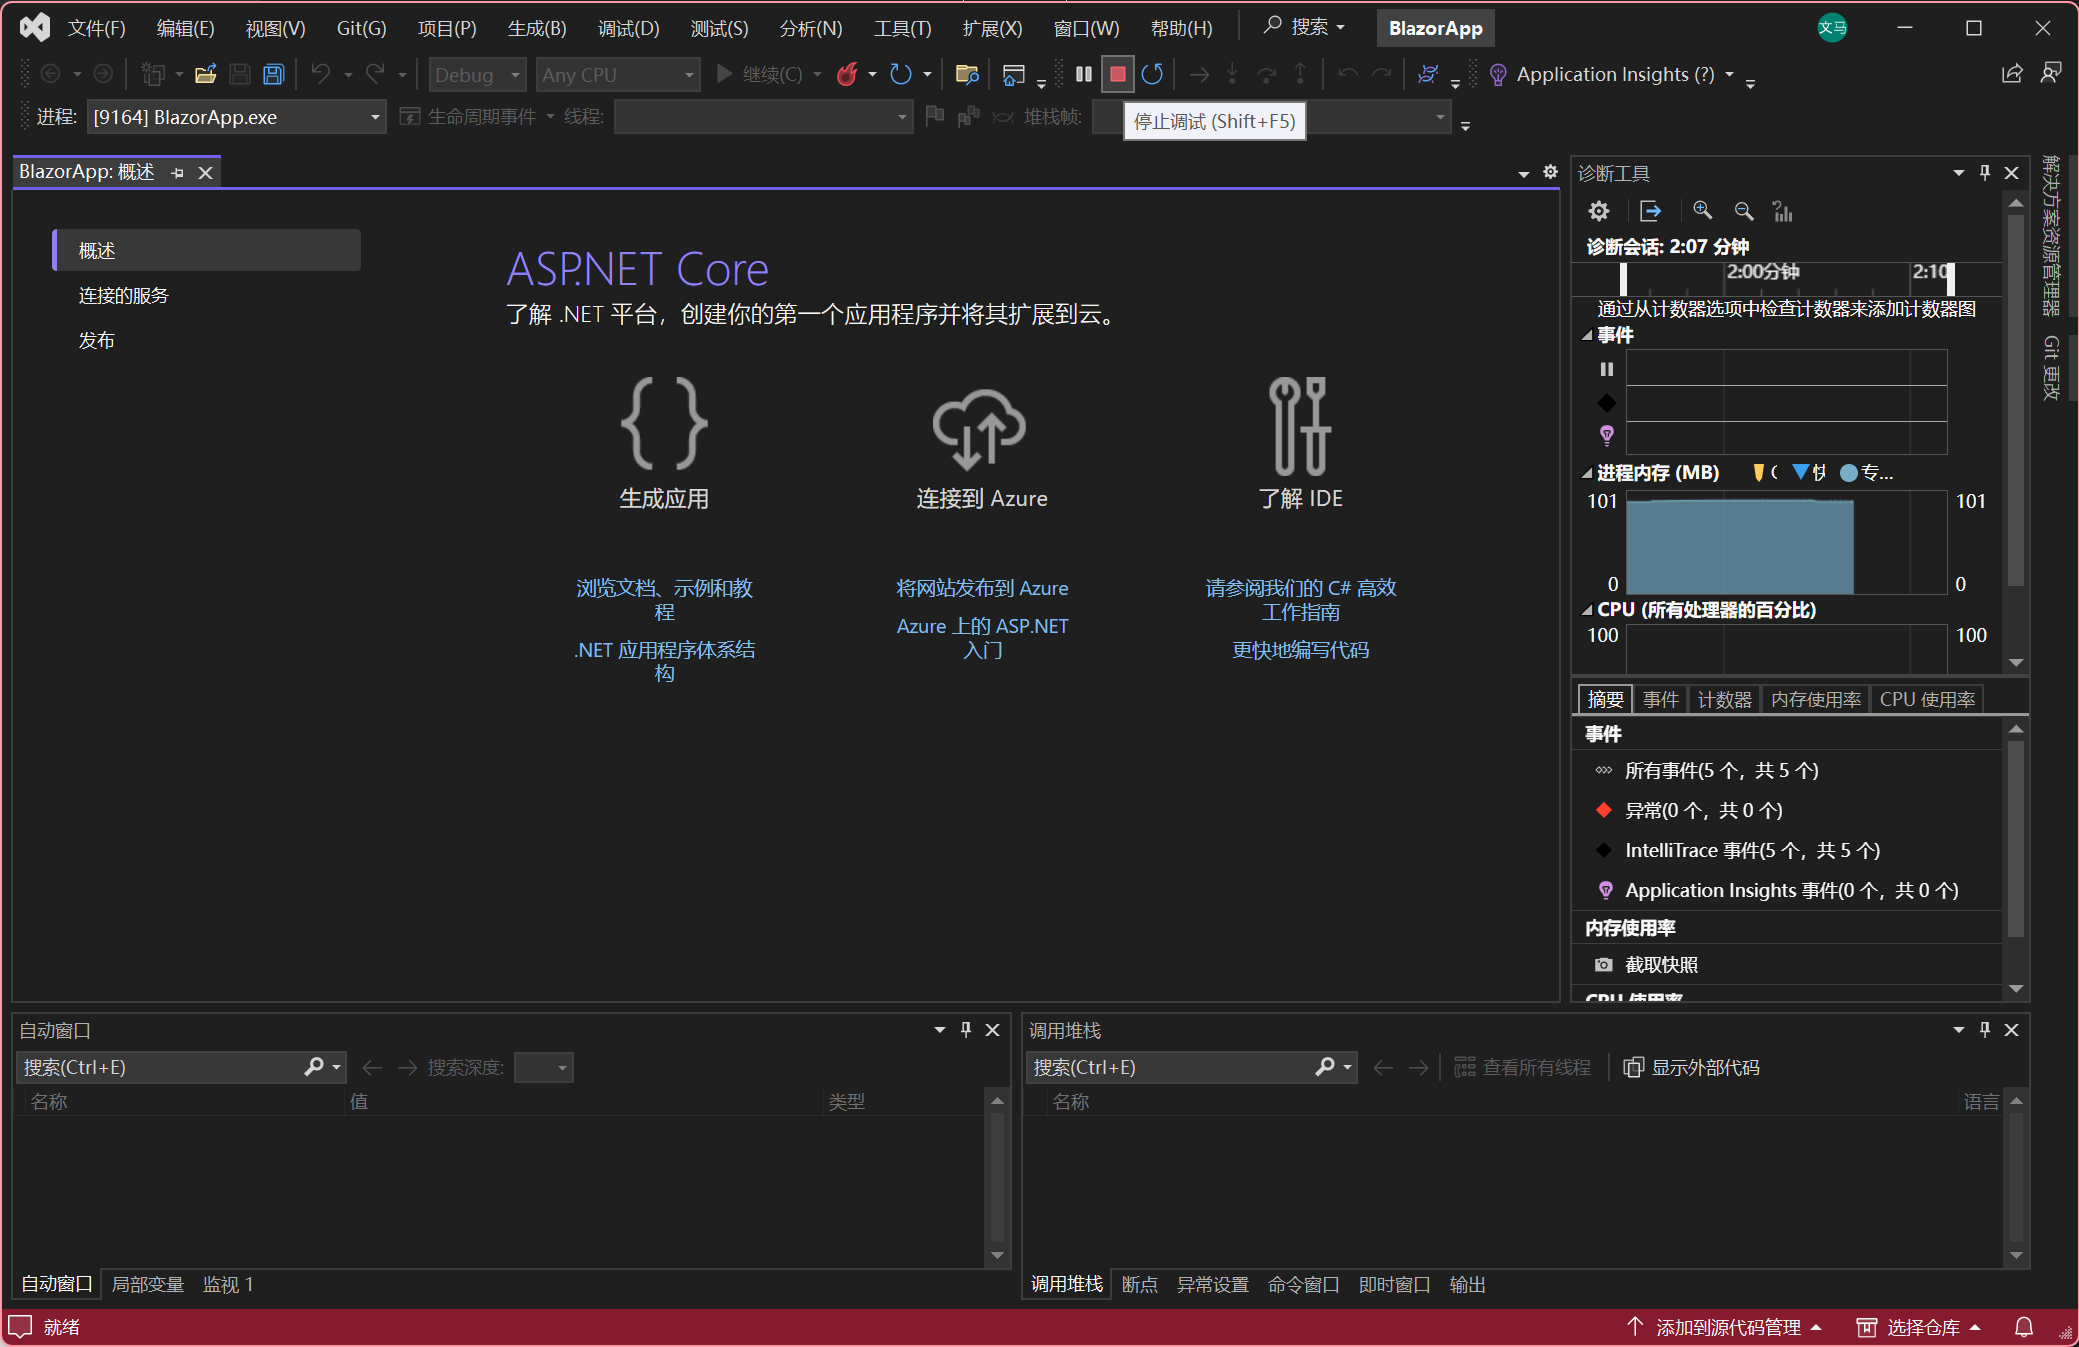Restart the debugging session
The height and width of the screenshot is (1347, 2079).
coord(1152,74)
